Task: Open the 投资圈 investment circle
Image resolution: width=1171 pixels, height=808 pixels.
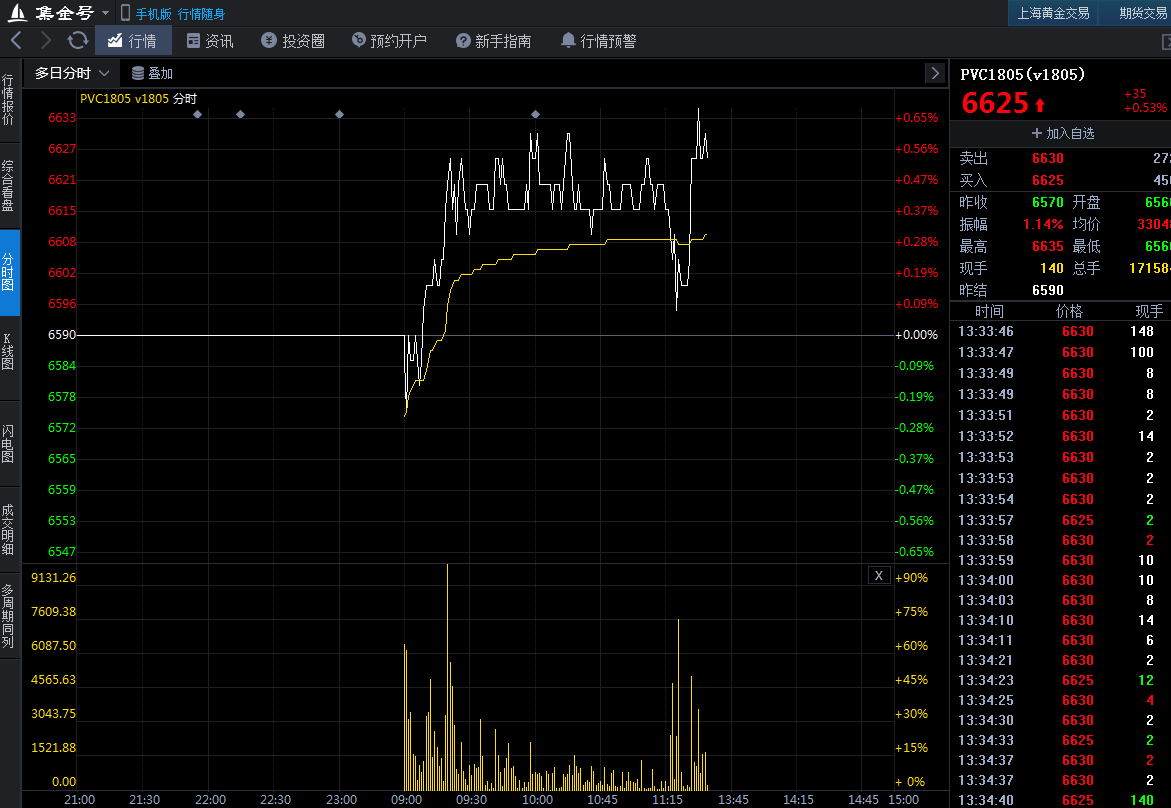Action: [293, 41]
